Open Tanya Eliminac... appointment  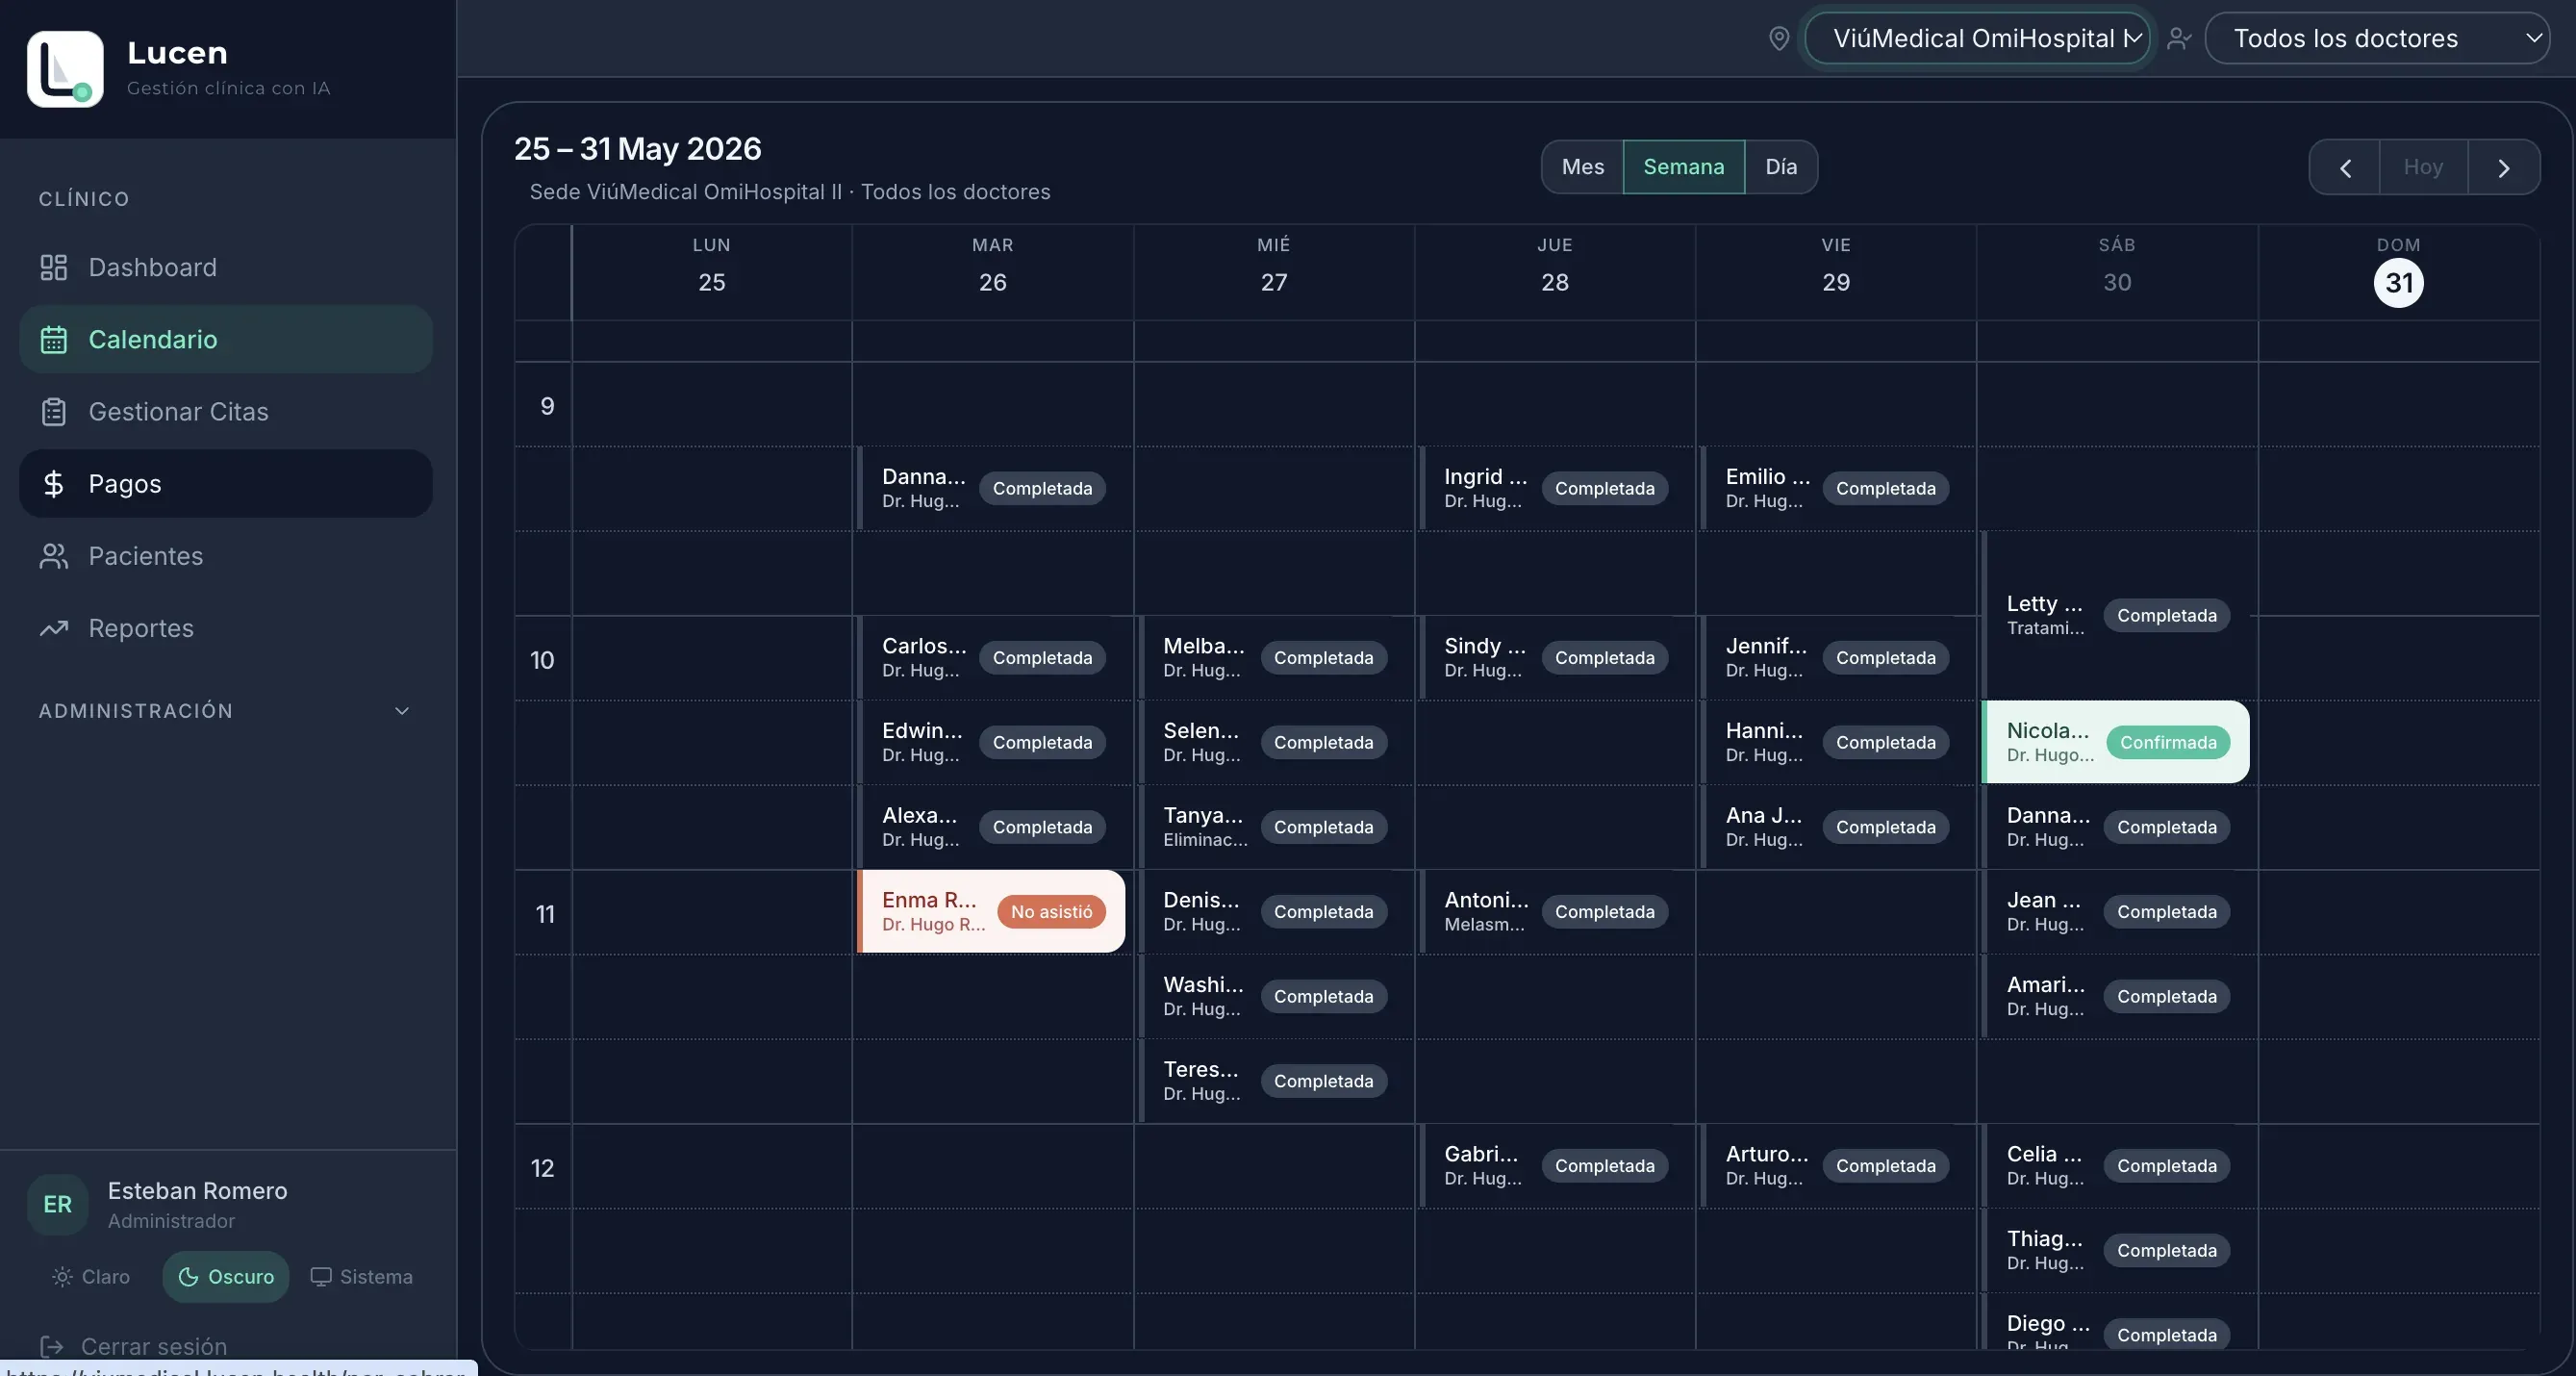(x=1273, y=826)
